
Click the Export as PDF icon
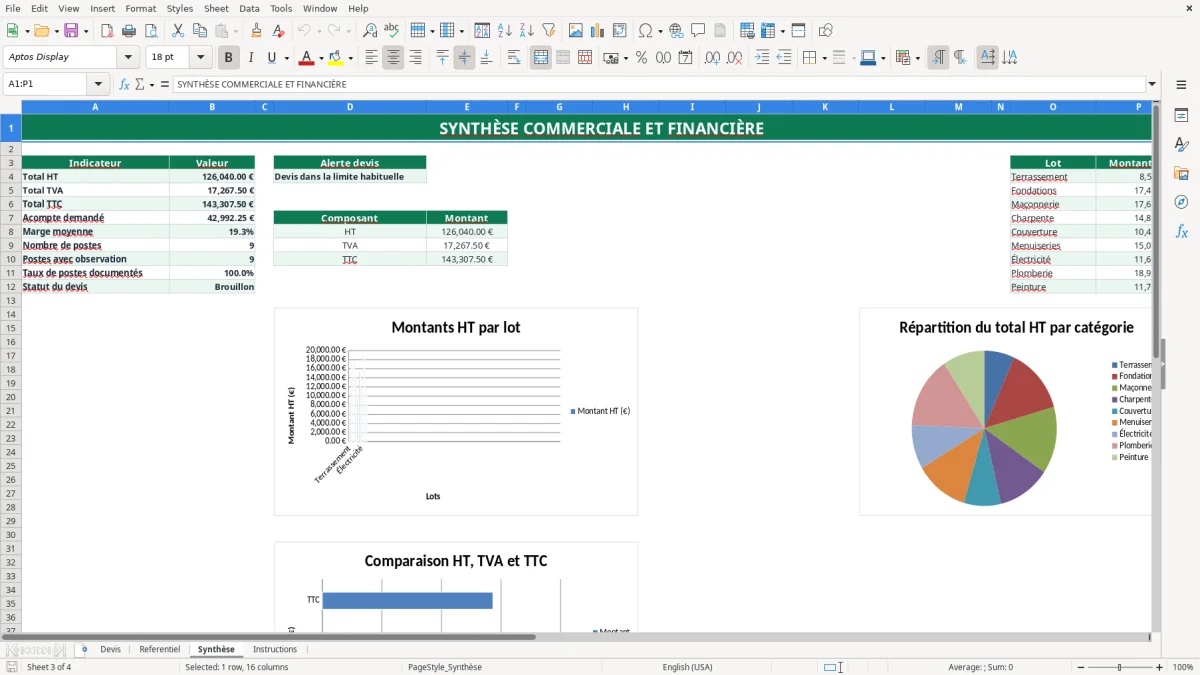point(106,31)
